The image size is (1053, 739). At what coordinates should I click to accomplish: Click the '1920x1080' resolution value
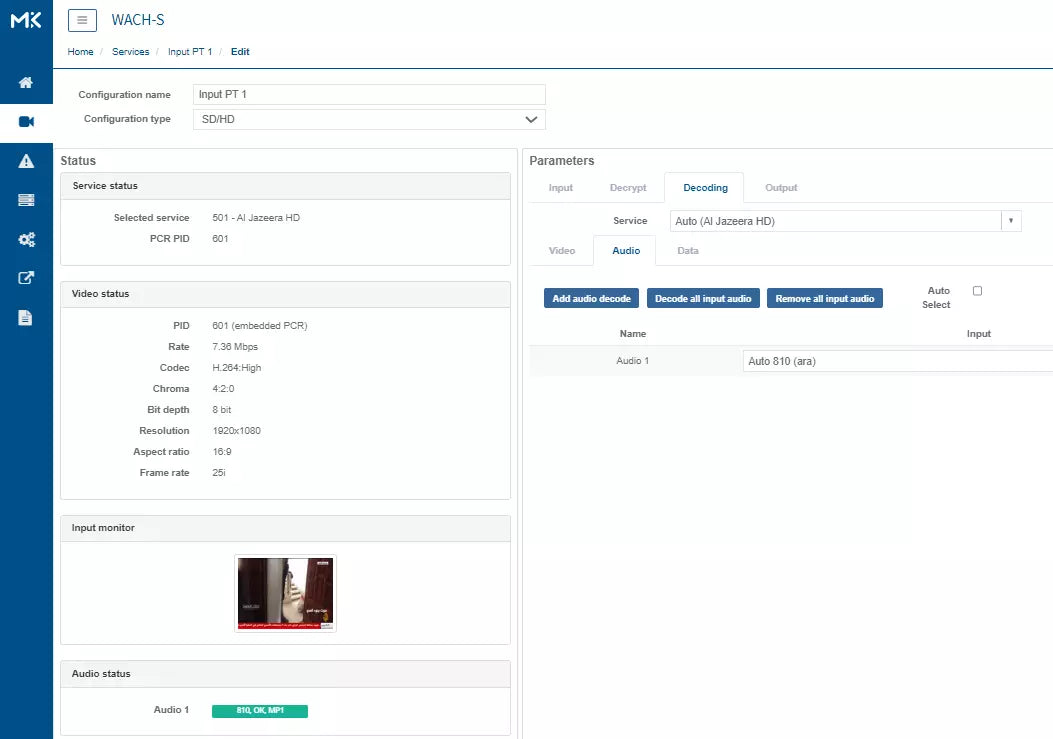click(x=236, y=431)
